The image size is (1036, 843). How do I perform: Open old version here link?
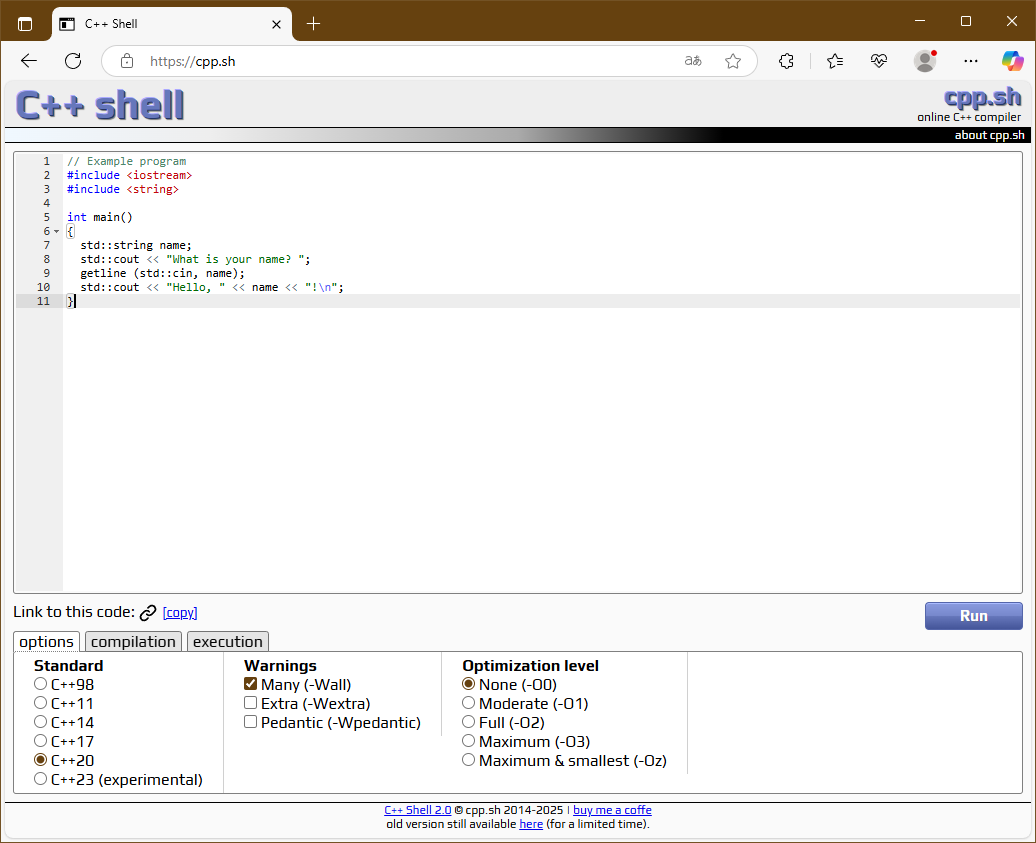pos(531,824)
